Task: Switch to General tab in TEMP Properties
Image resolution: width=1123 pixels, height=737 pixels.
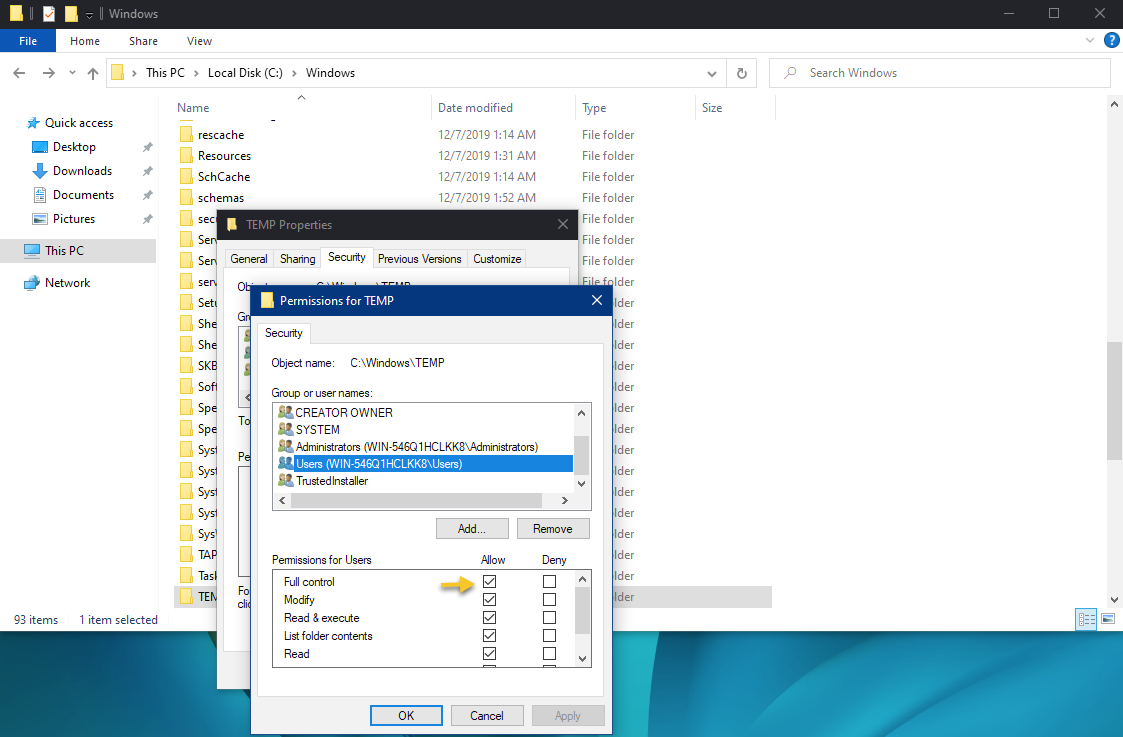Action: [x=249, y=259]
